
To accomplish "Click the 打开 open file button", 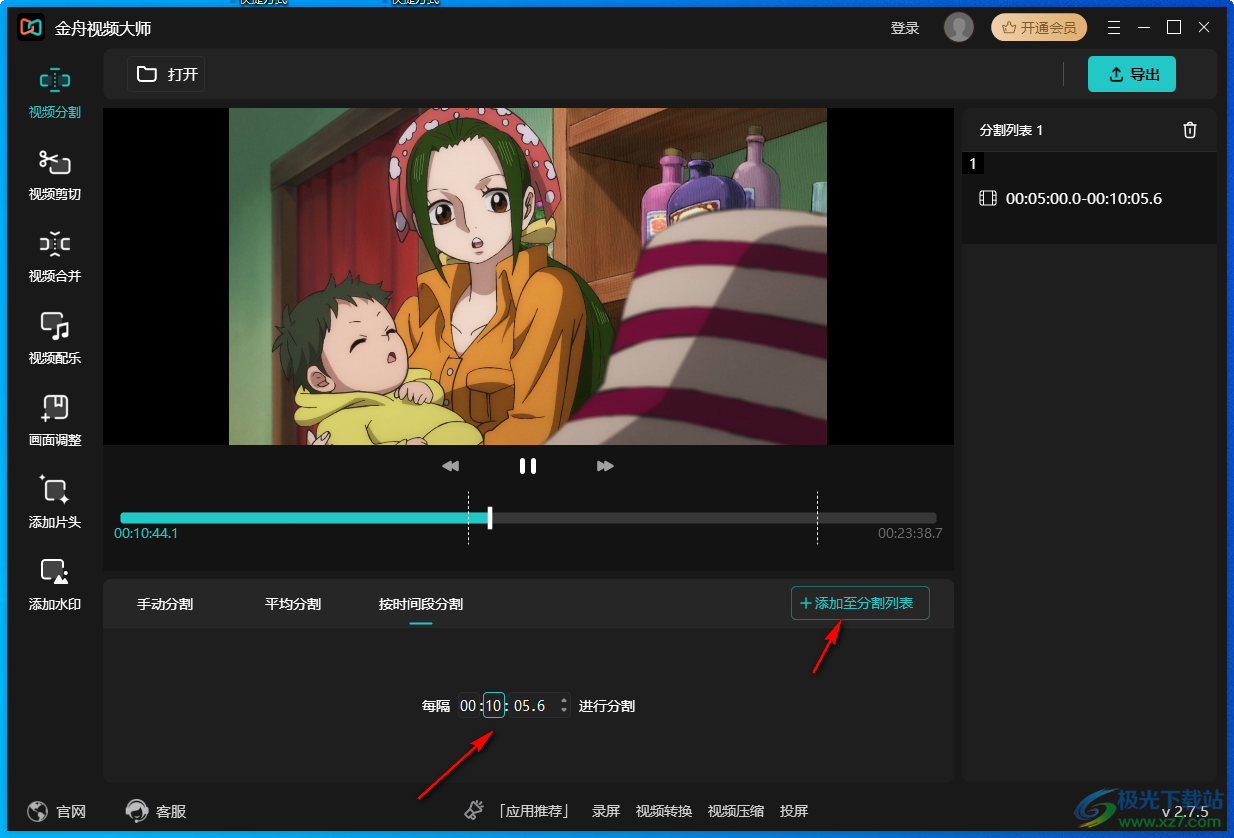I will pyautogui.click(x=167, y=74).
